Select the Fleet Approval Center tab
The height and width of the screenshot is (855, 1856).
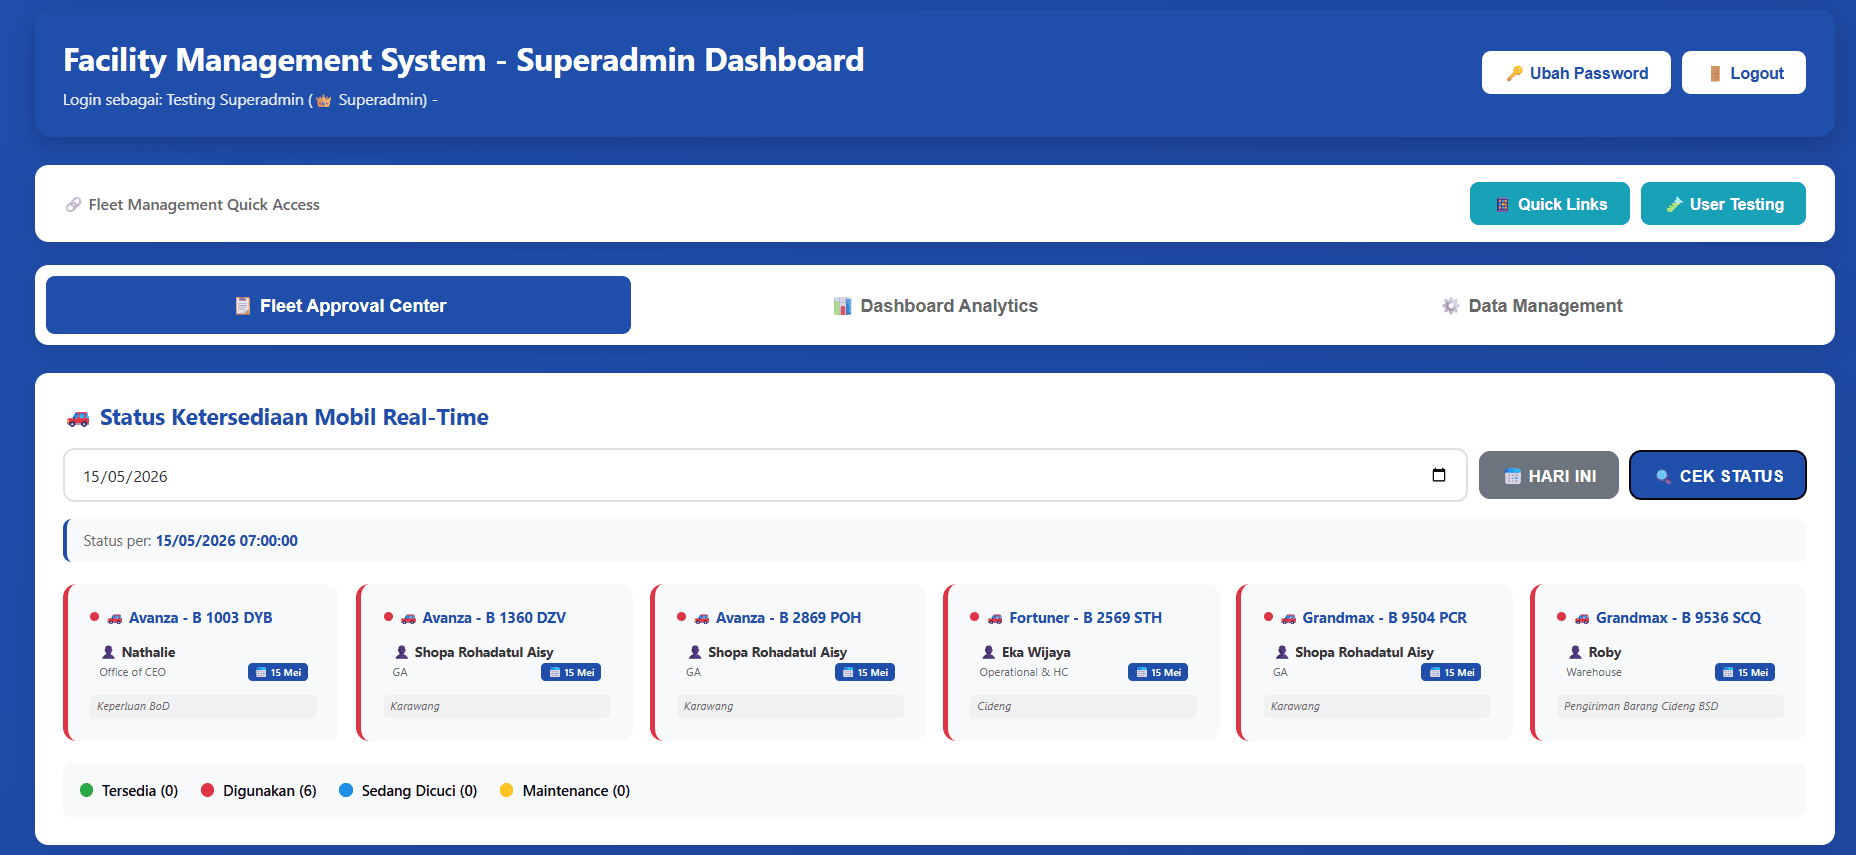(338, 305)
